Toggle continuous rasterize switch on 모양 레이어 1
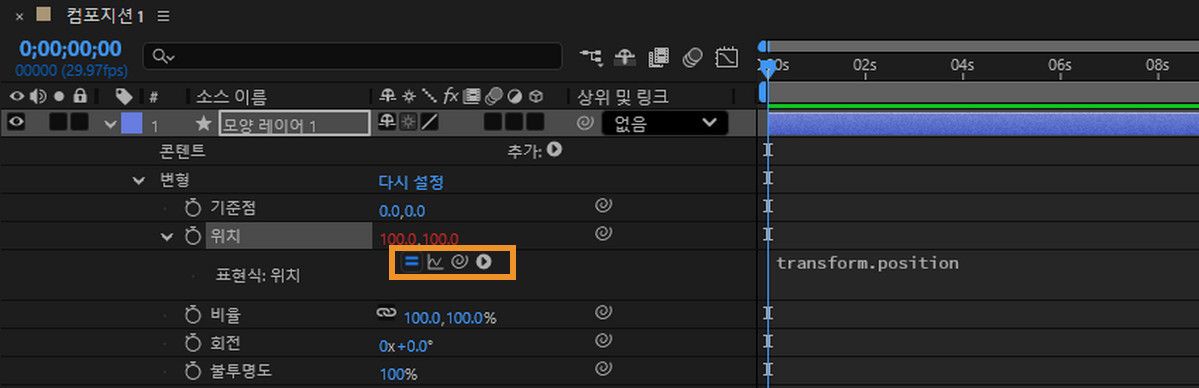 [409, 122]
